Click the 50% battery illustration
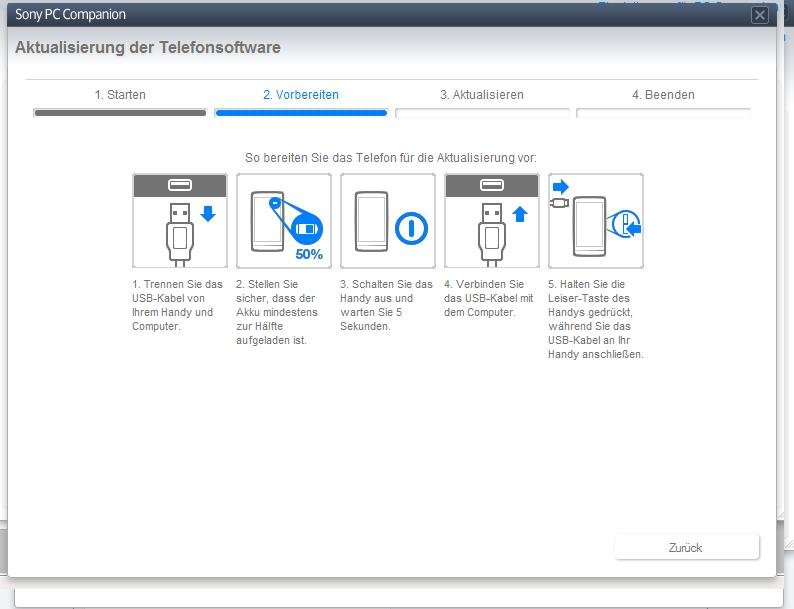The width and height of the screenshot is (794, 609). click(284, 221)
